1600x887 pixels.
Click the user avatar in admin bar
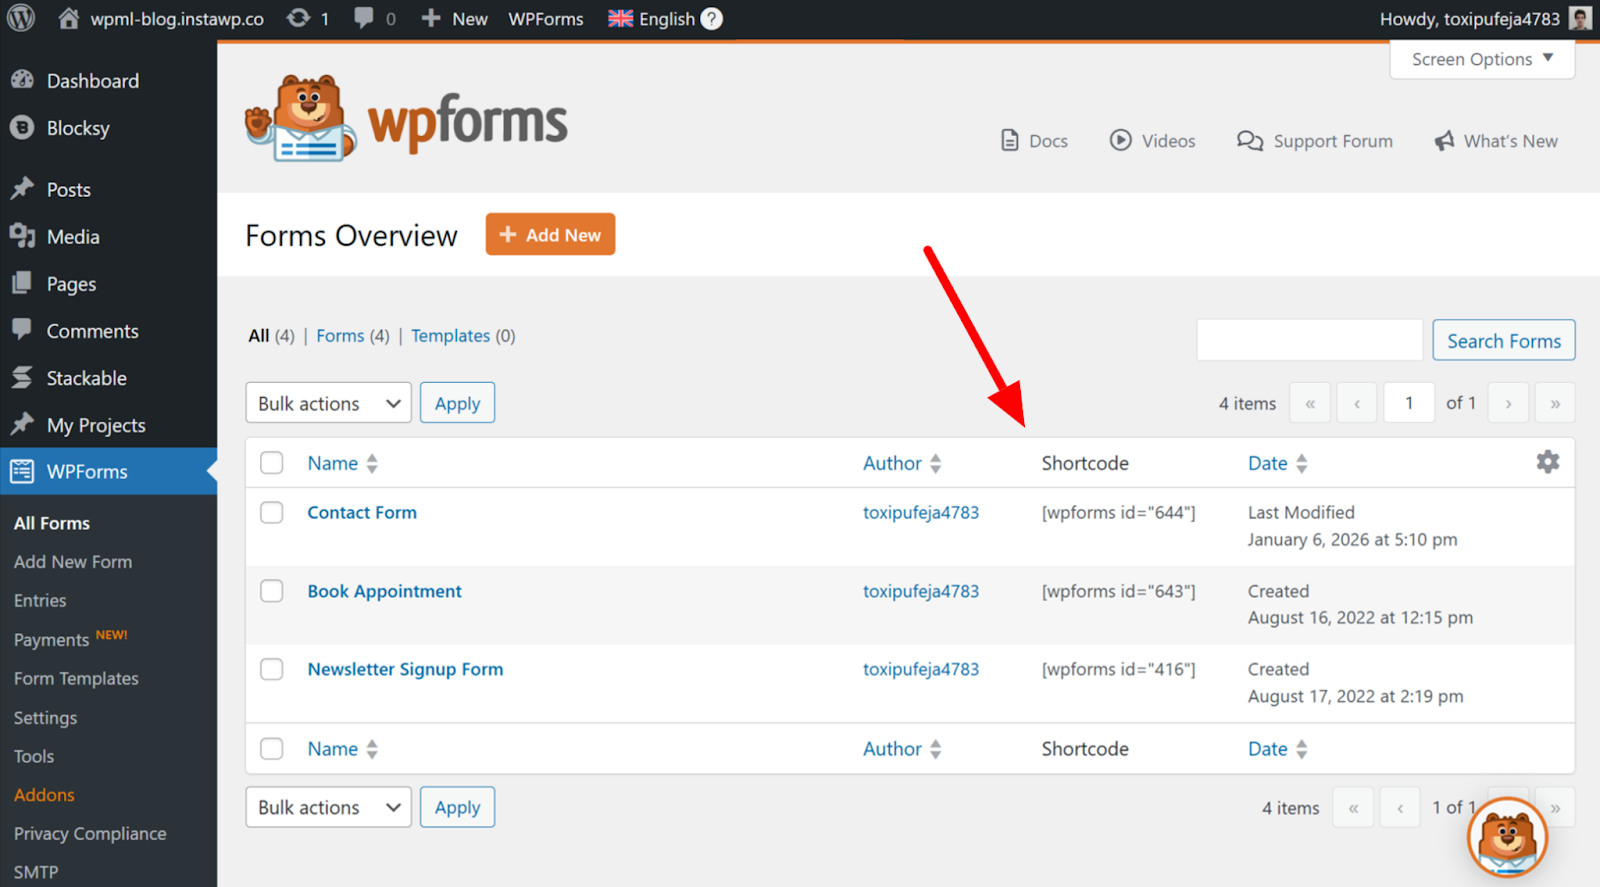[x=1580, y=18]
